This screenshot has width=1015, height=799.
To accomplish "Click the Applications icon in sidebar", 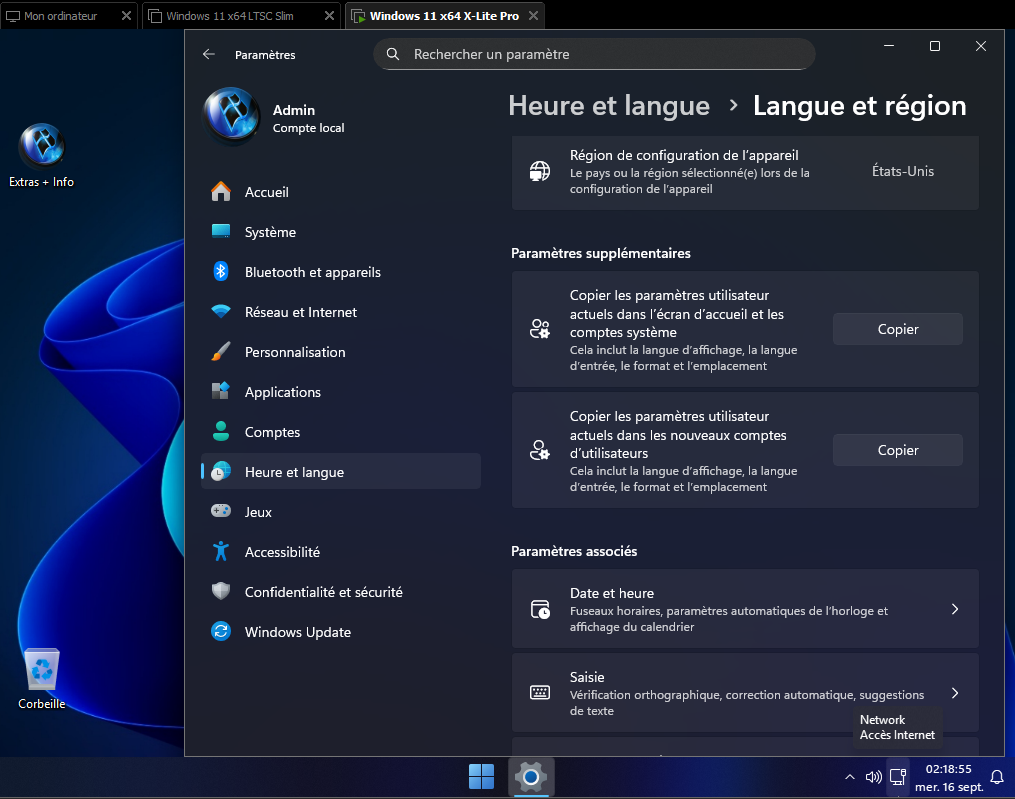I will 221,391.
